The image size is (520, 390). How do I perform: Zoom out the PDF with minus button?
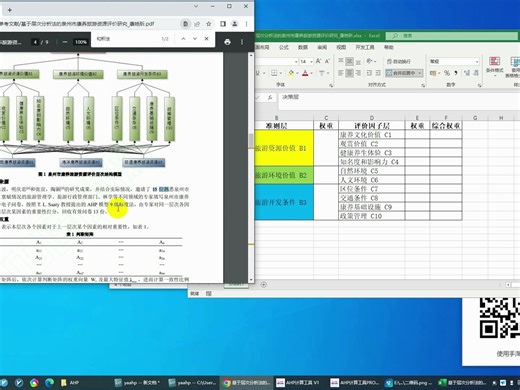pos(65,42)
